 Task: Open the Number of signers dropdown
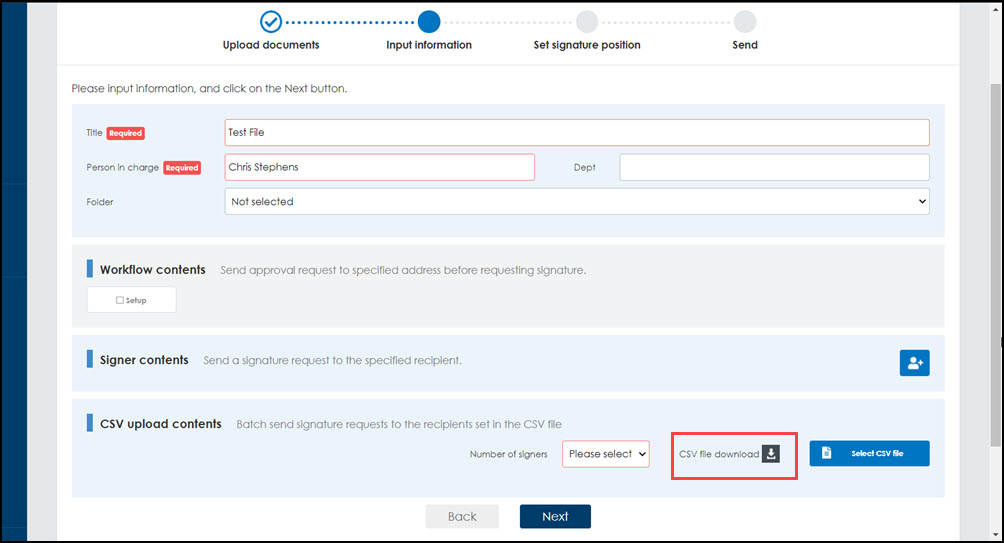click(606, 454)
